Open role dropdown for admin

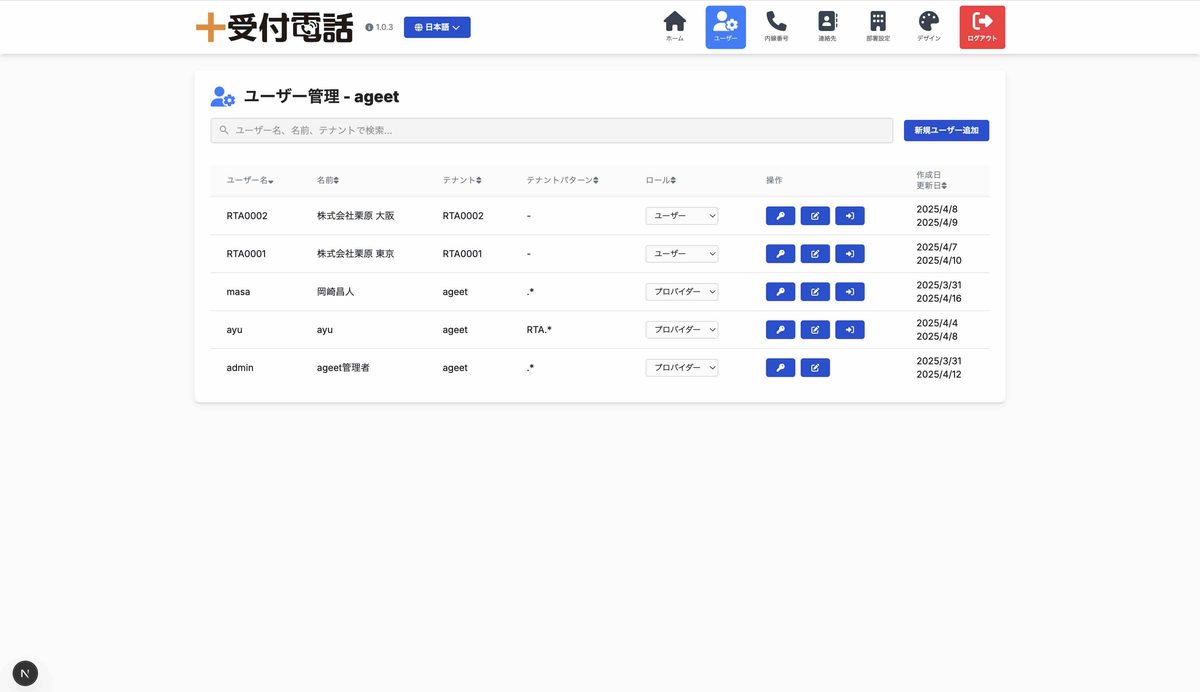[x=682, y=368]
